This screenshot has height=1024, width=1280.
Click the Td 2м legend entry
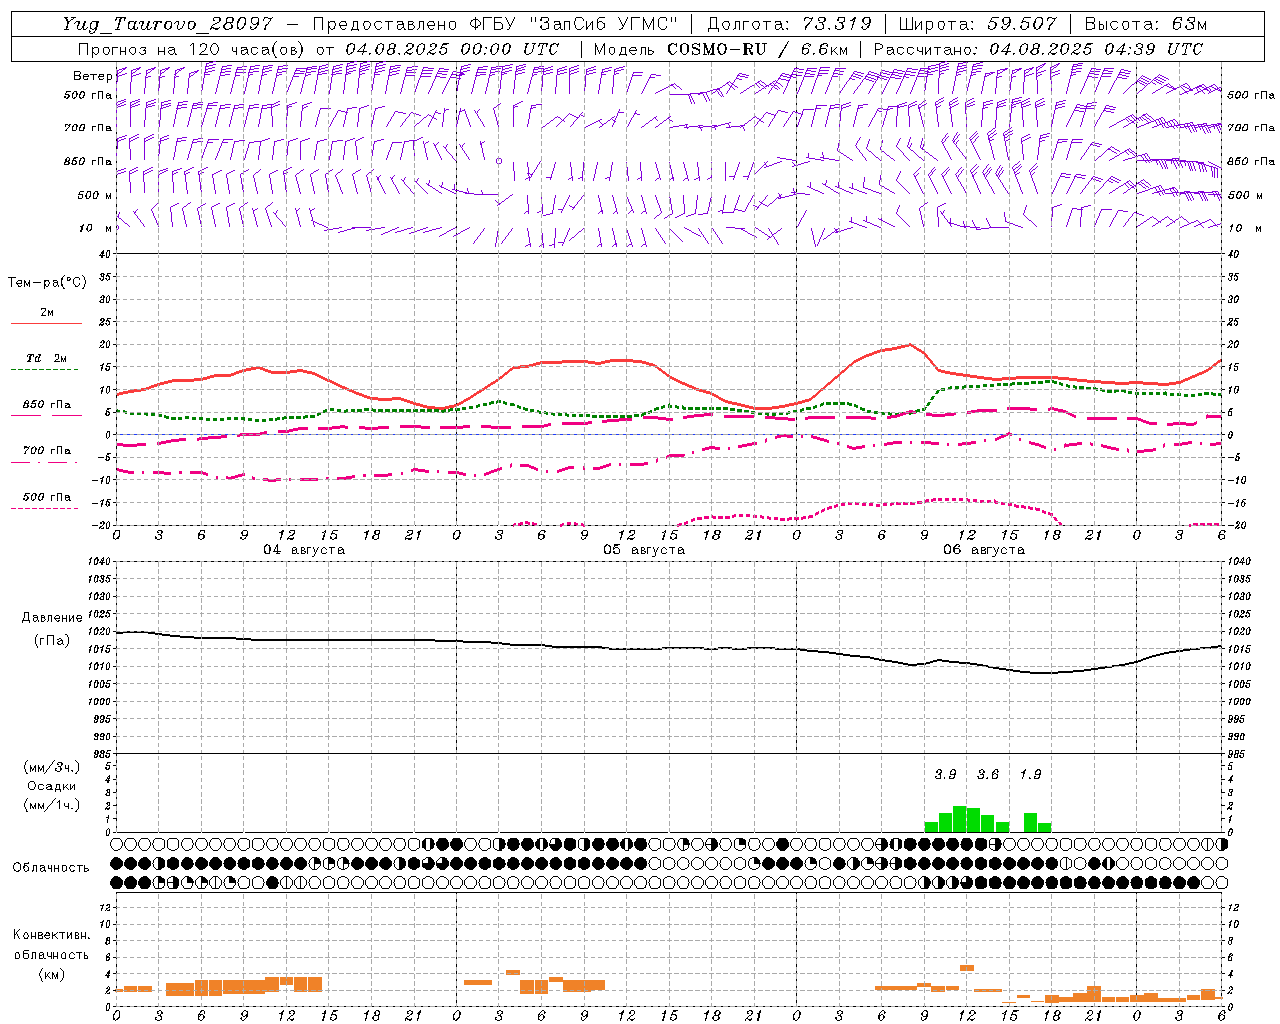(47, 358)
